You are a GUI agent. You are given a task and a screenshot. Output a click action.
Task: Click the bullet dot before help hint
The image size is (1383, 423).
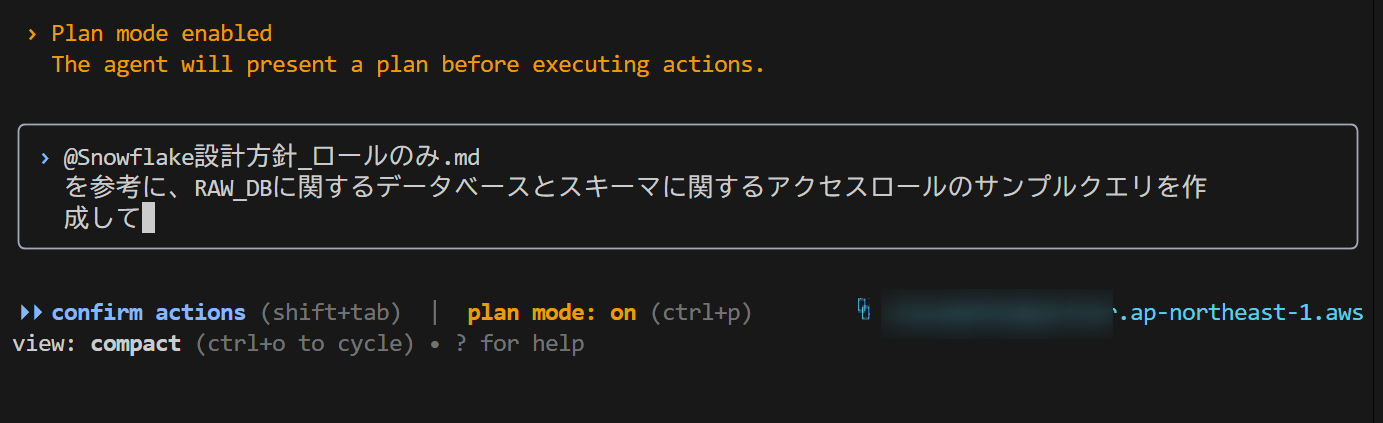[x=438, y=344]
